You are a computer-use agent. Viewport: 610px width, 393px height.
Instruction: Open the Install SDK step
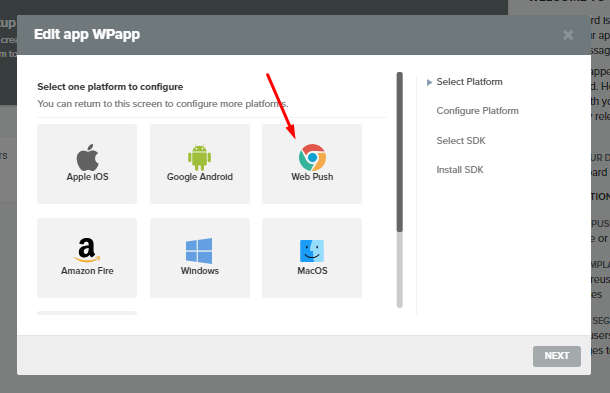click(460, 170)
